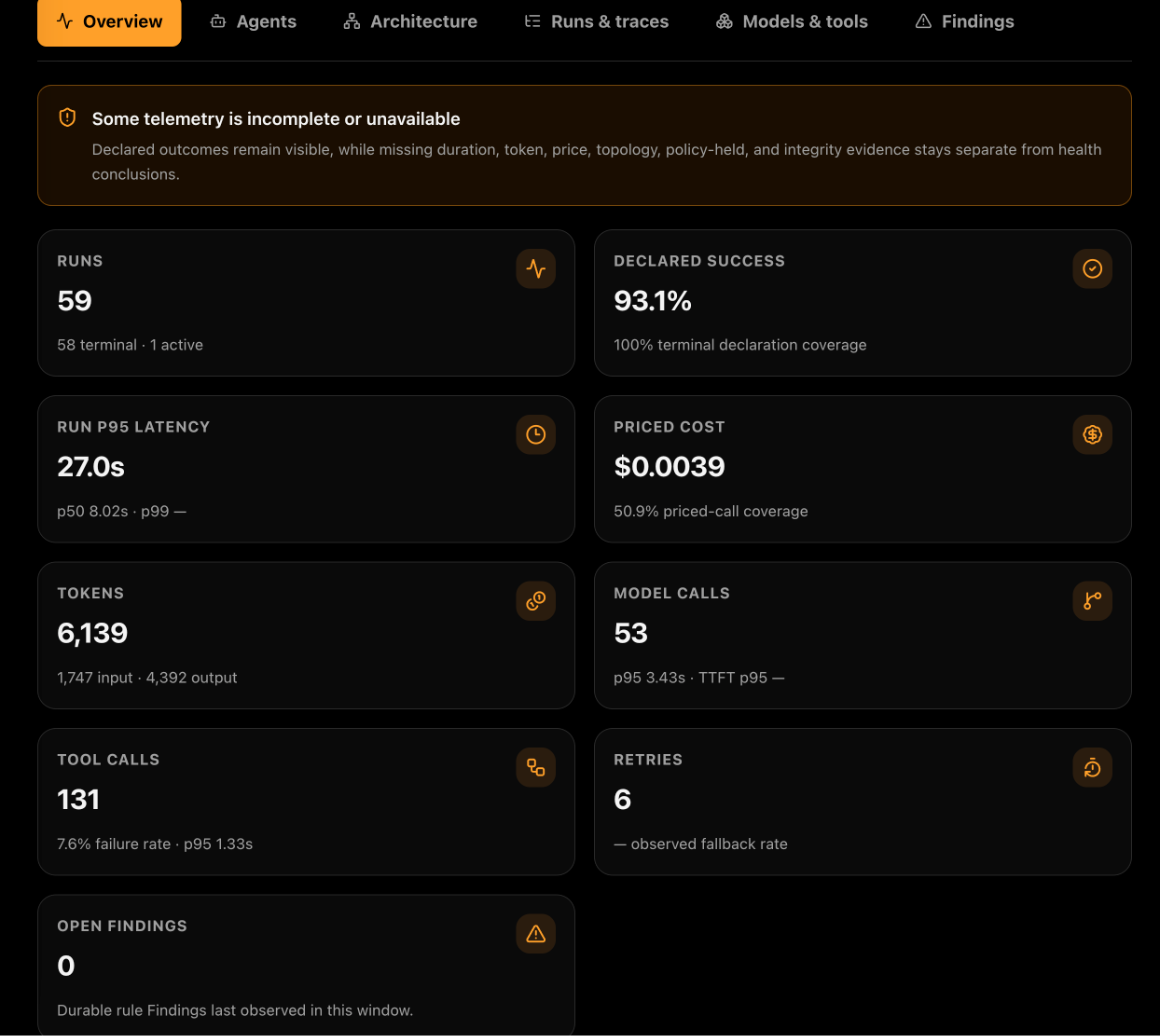
Task: Click '— observed fallback rate' text
Action: pos(701,844)
